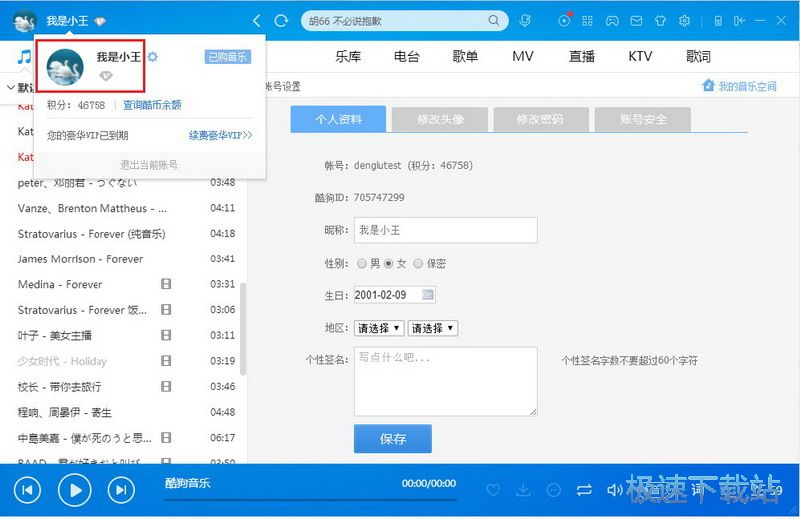This screenshot has width=800, height=519.
Task: Open the second 请选择 region dropdown
Action: pyautogui.click(x=433, y=328)
